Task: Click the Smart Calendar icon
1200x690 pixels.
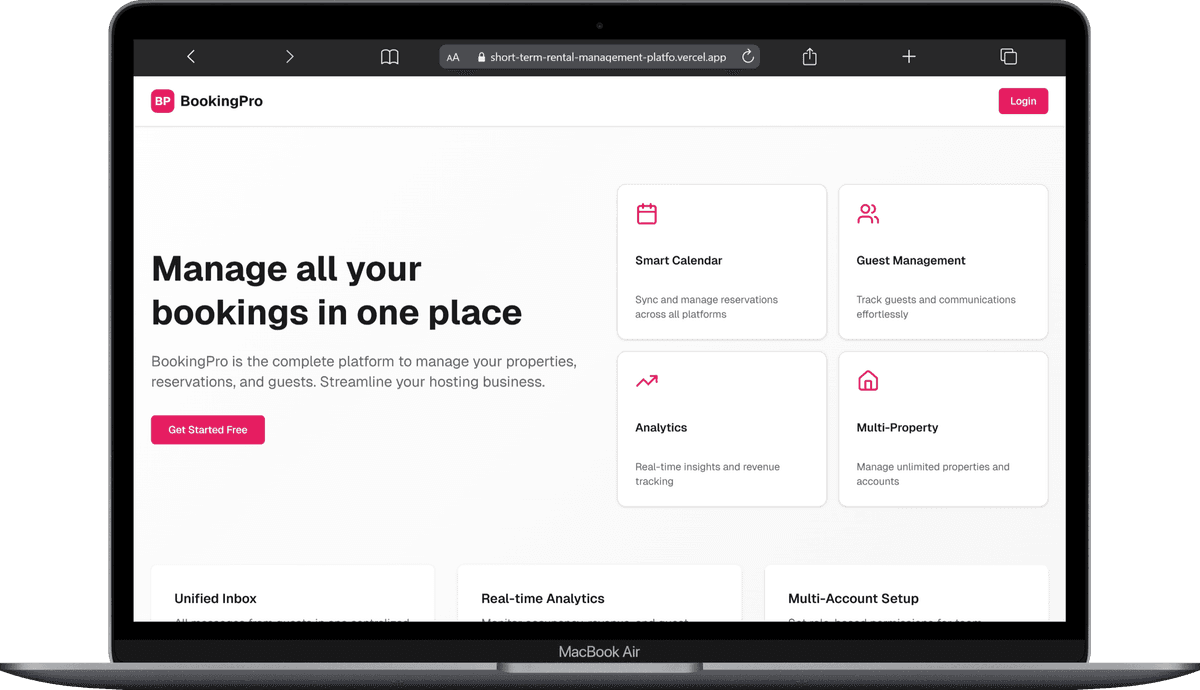Action: point(646,213)
